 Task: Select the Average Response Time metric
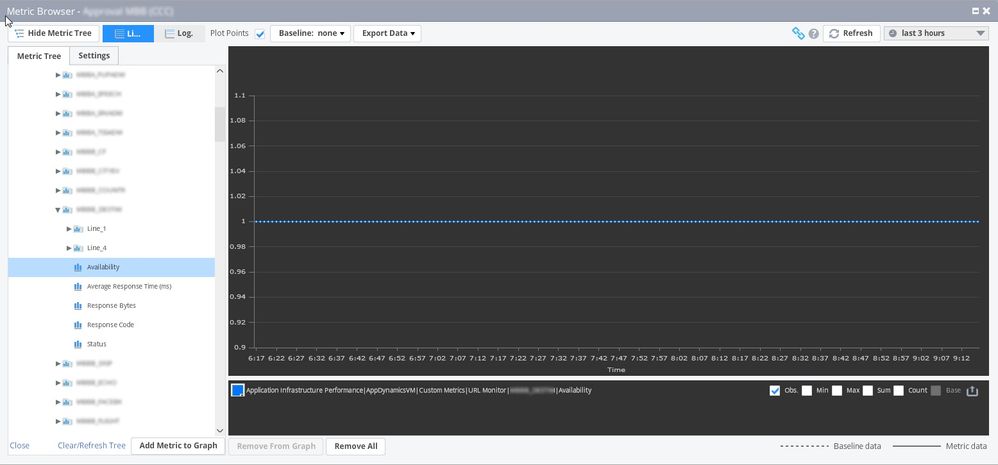(x=129, y=286)
